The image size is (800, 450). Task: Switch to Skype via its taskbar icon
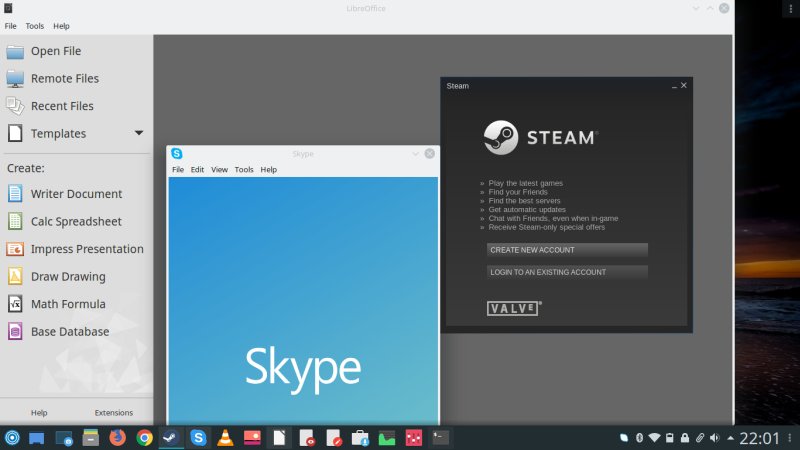pos(199,437)
